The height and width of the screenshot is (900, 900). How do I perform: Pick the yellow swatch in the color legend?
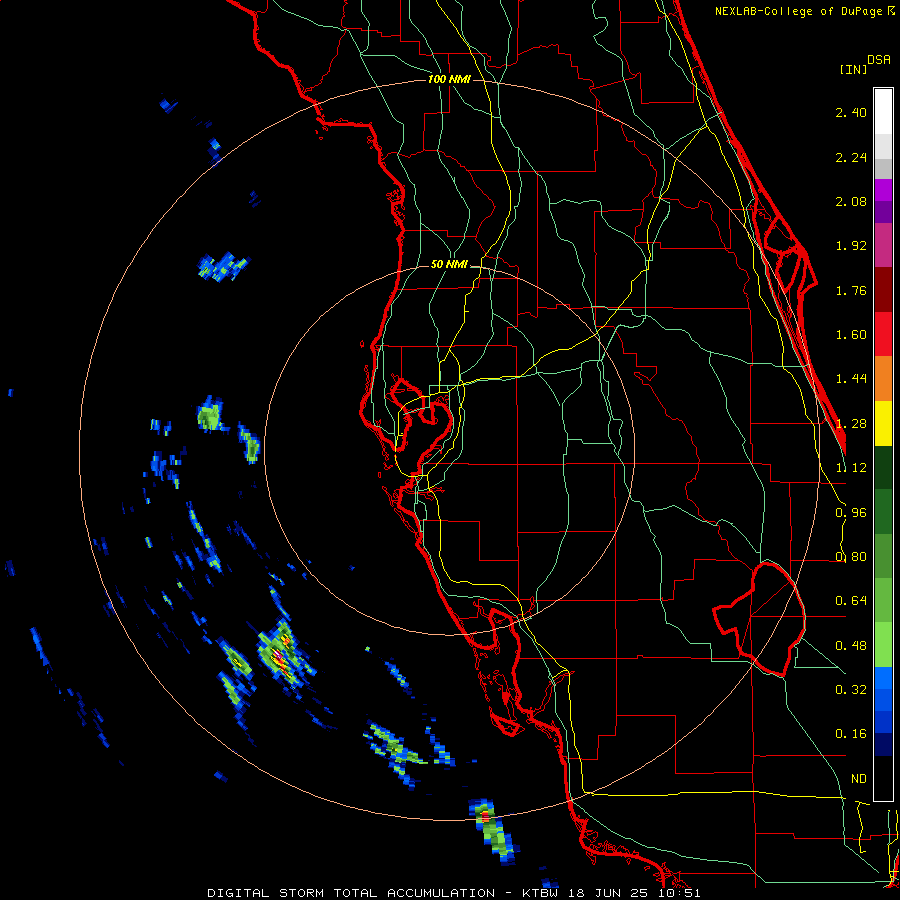click(883, 423)
